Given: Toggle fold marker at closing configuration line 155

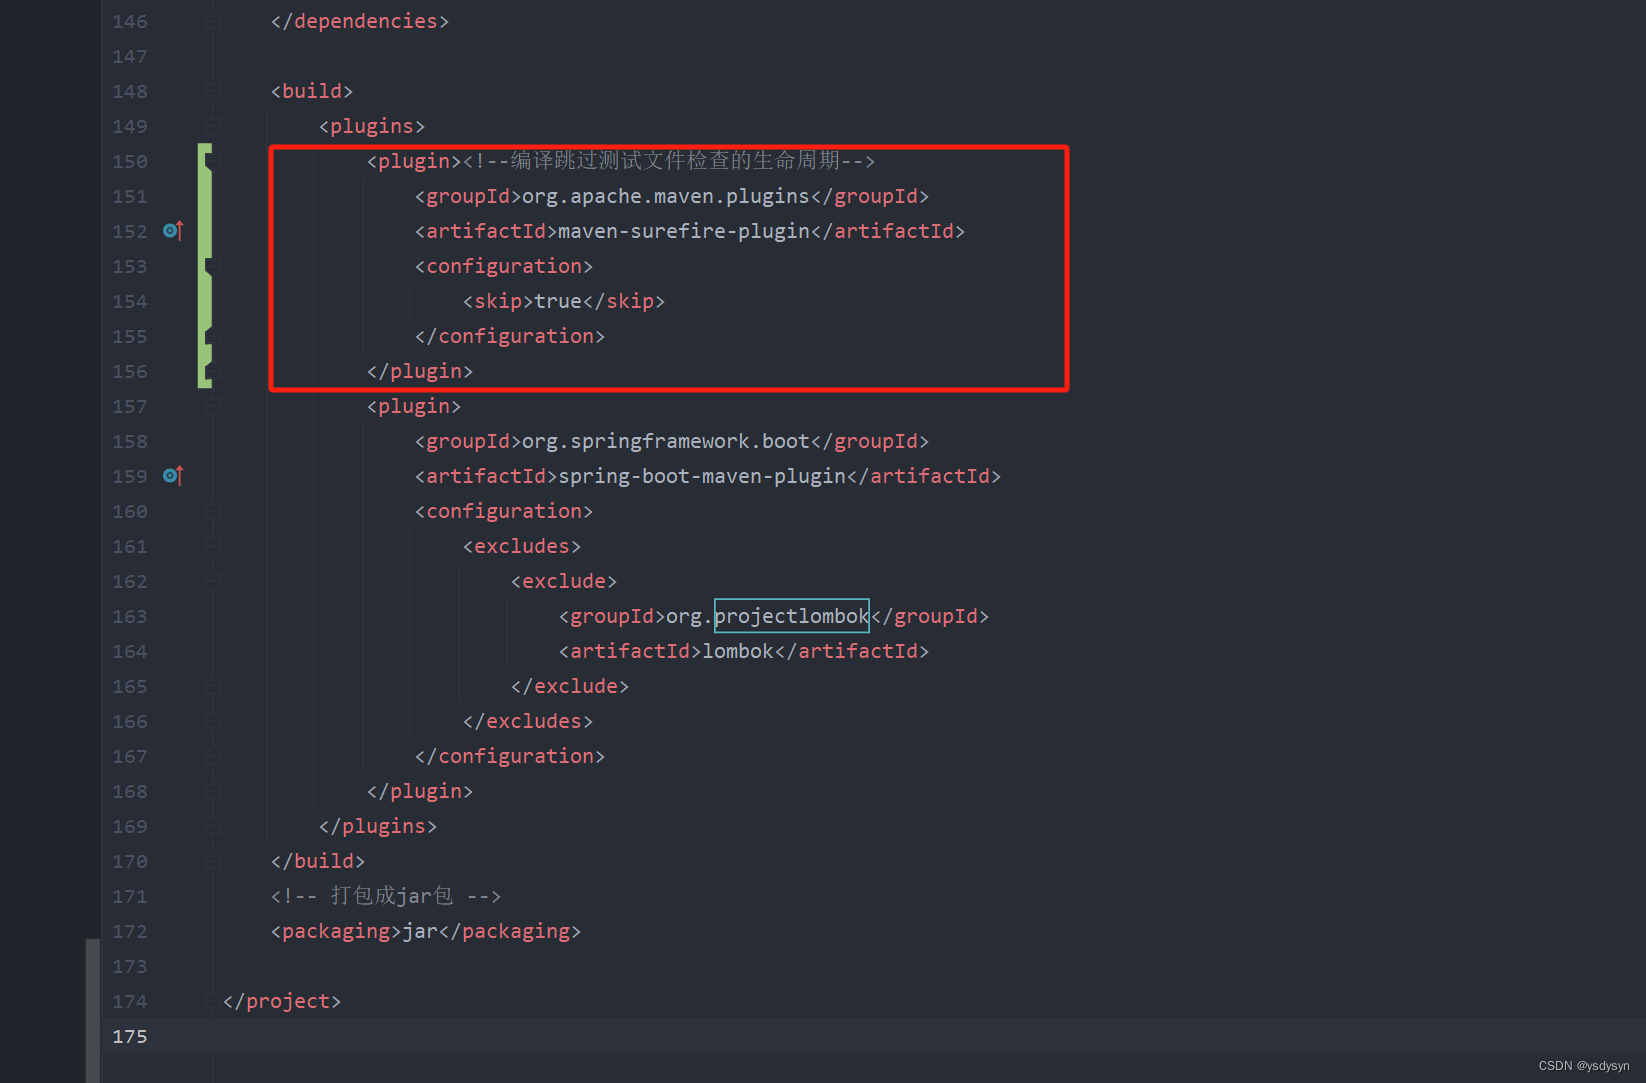Looking at the screenshot, I should click(213, 336).
